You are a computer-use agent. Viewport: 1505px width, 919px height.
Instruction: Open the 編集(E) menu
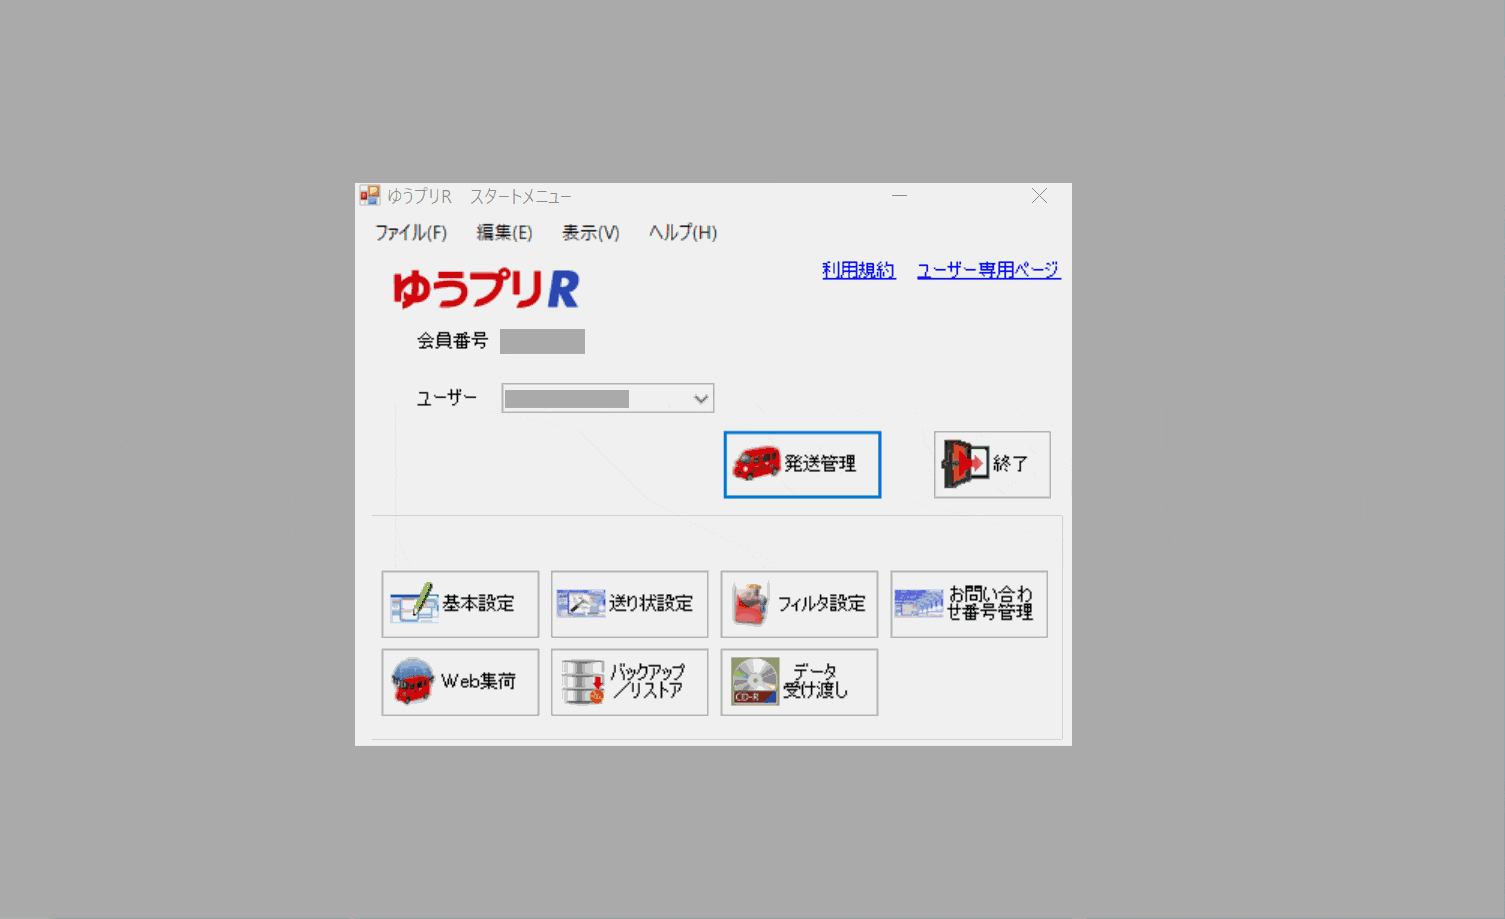(x=504, y=233)
